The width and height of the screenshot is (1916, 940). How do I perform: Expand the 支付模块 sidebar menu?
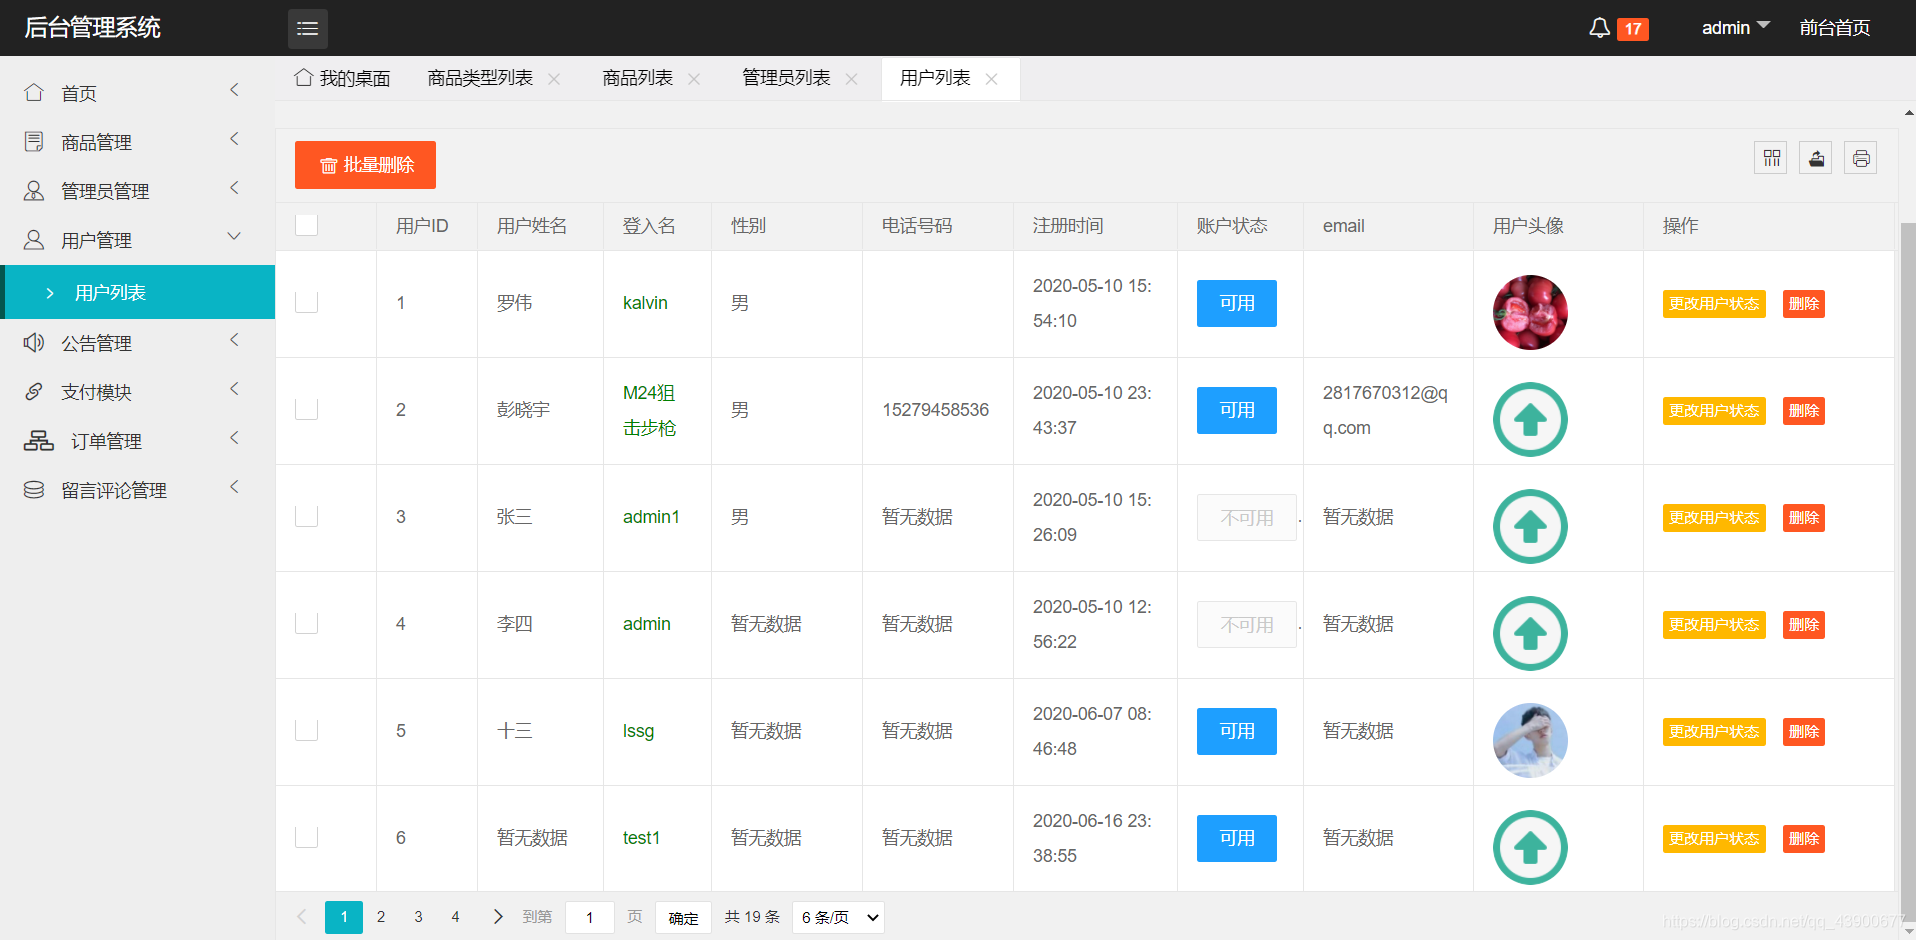point(234,389)
